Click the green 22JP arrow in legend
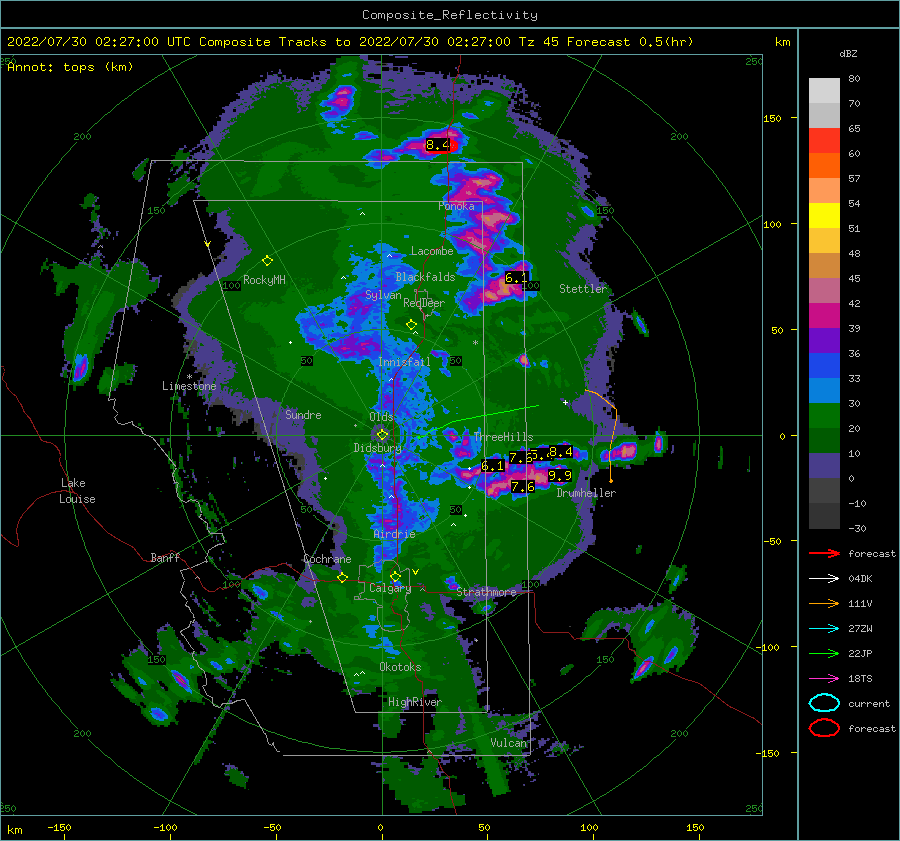 point(824,653)
